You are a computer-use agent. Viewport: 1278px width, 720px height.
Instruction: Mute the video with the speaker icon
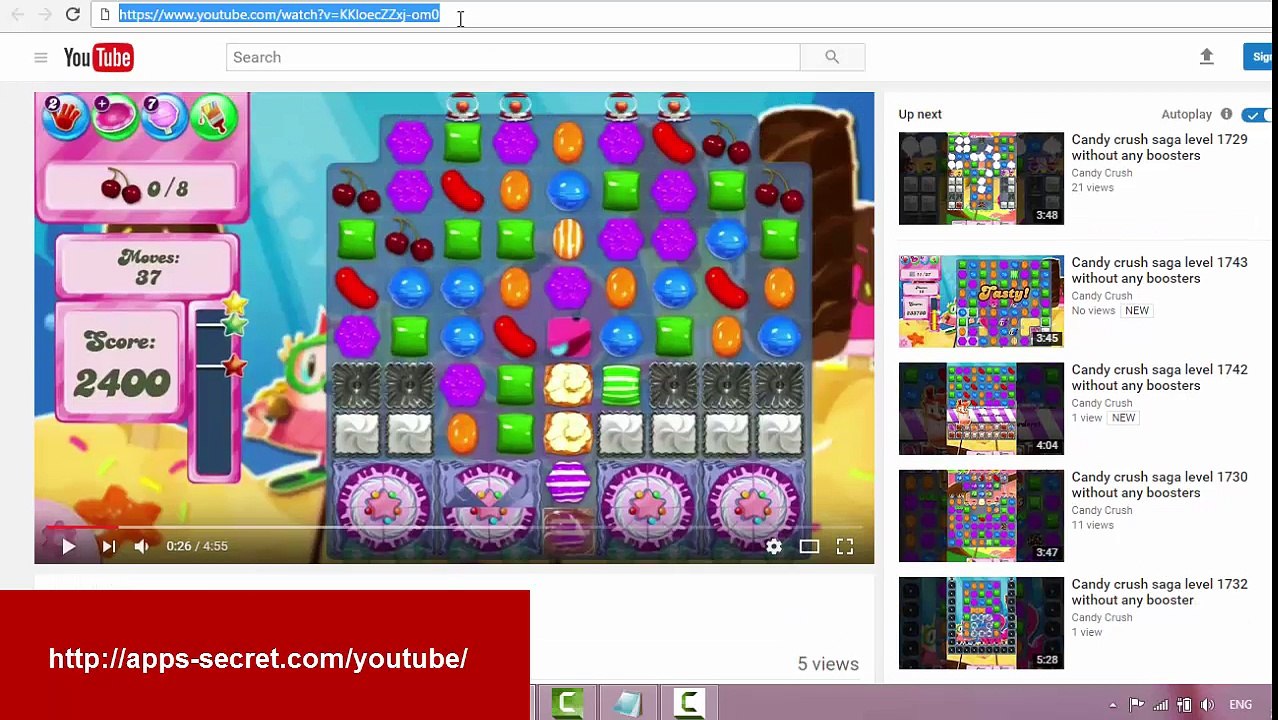pyautogui.click(x=141, y=546)
